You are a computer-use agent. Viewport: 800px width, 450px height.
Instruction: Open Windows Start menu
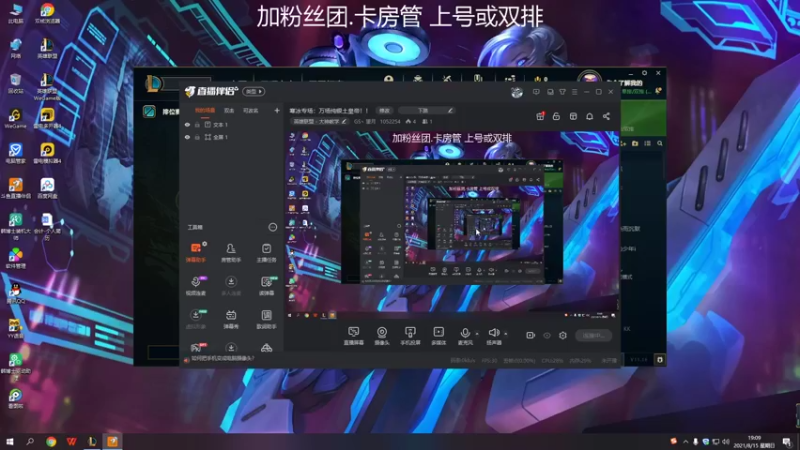tap(9, 441)
